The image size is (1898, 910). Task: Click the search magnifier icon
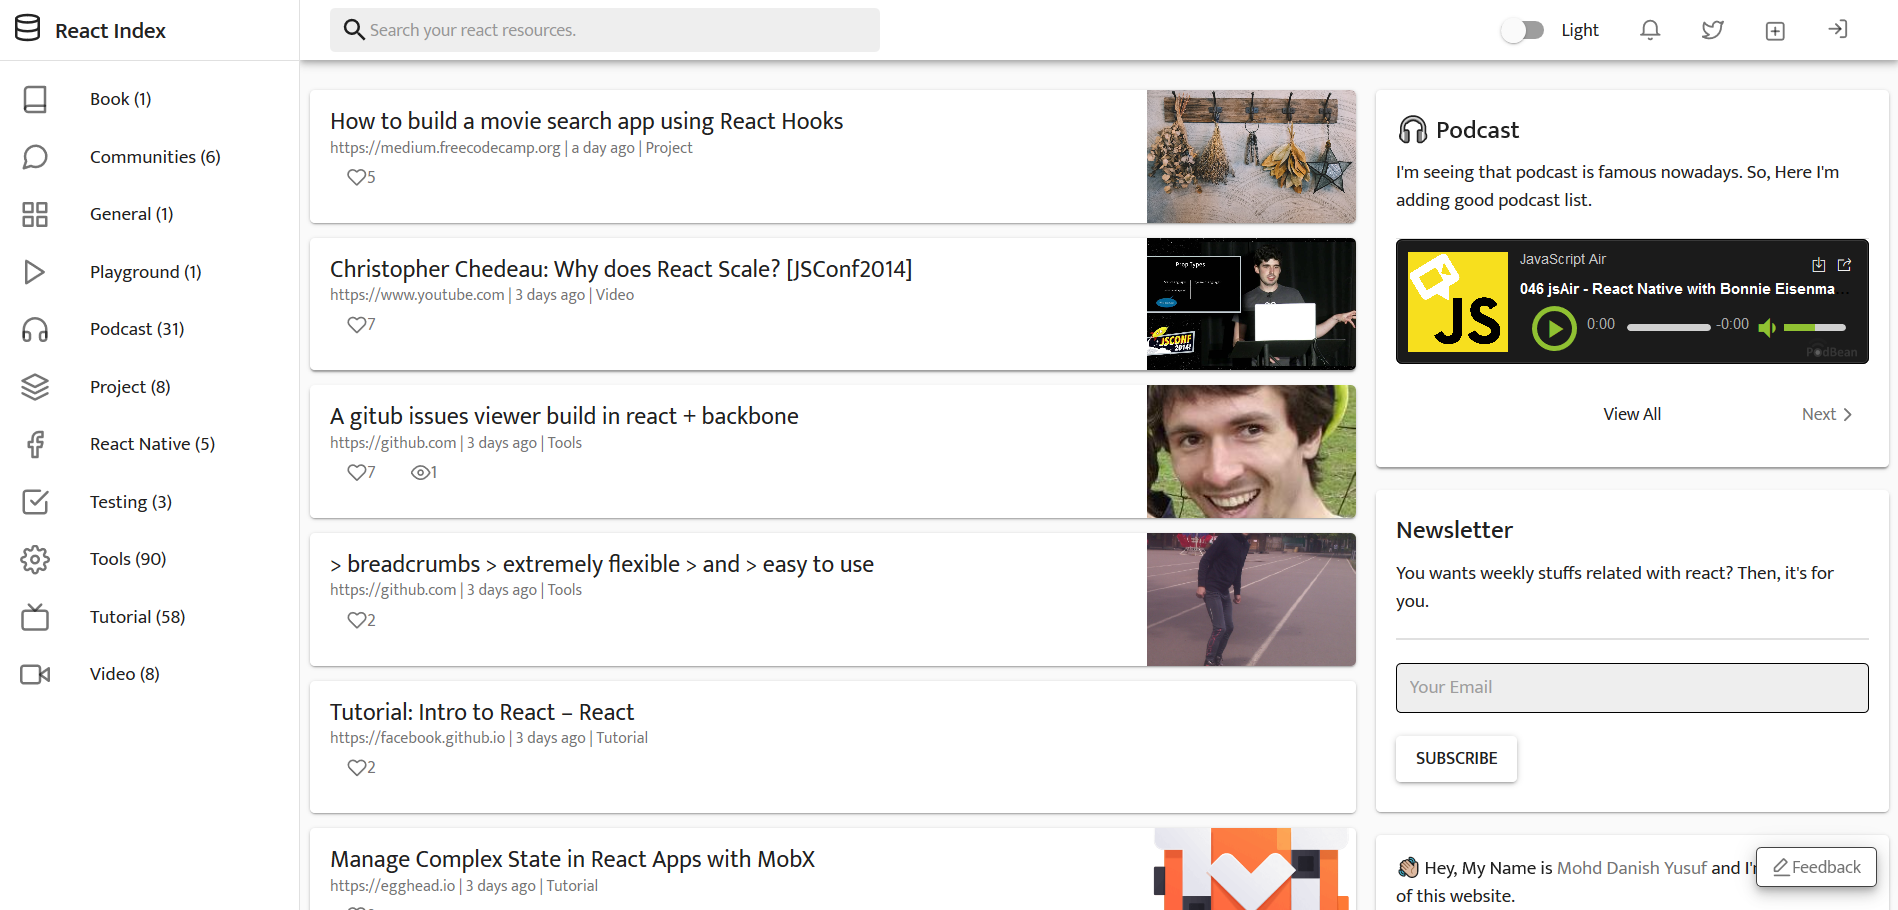(x=353, y=30)
